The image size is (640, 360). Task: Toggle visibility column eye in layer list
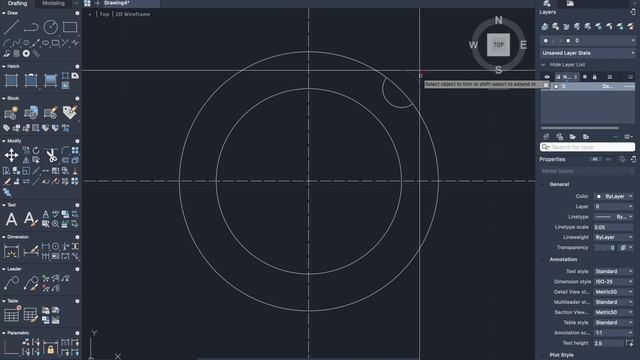point(547,77)
